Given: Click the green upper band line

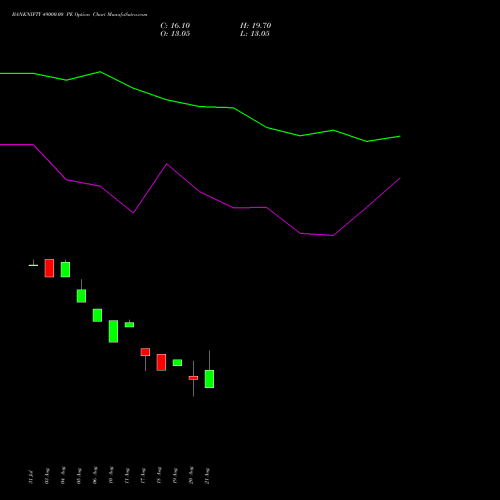Looking at the screenshot, I should tap(200, 106).
